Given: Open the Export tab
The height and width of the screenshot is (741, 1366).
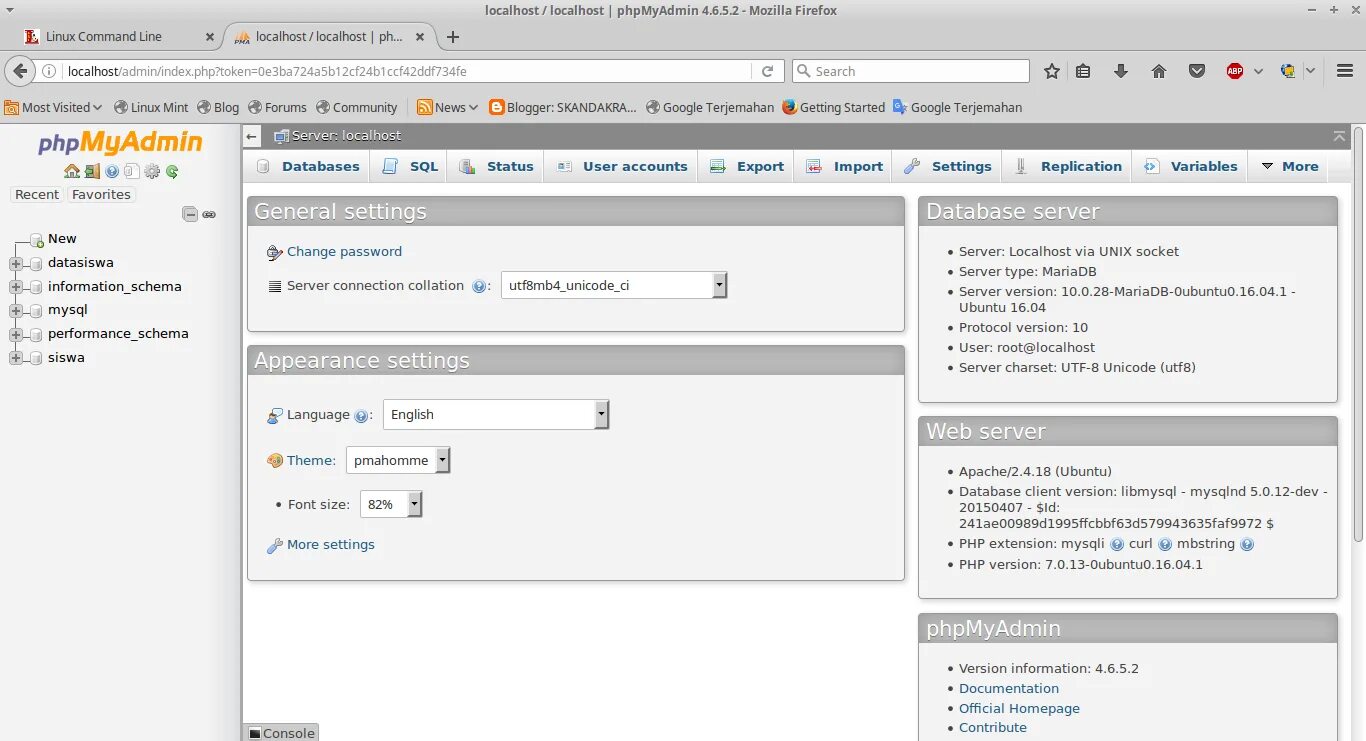Looking at the screenshot, I should coord(747,166).
